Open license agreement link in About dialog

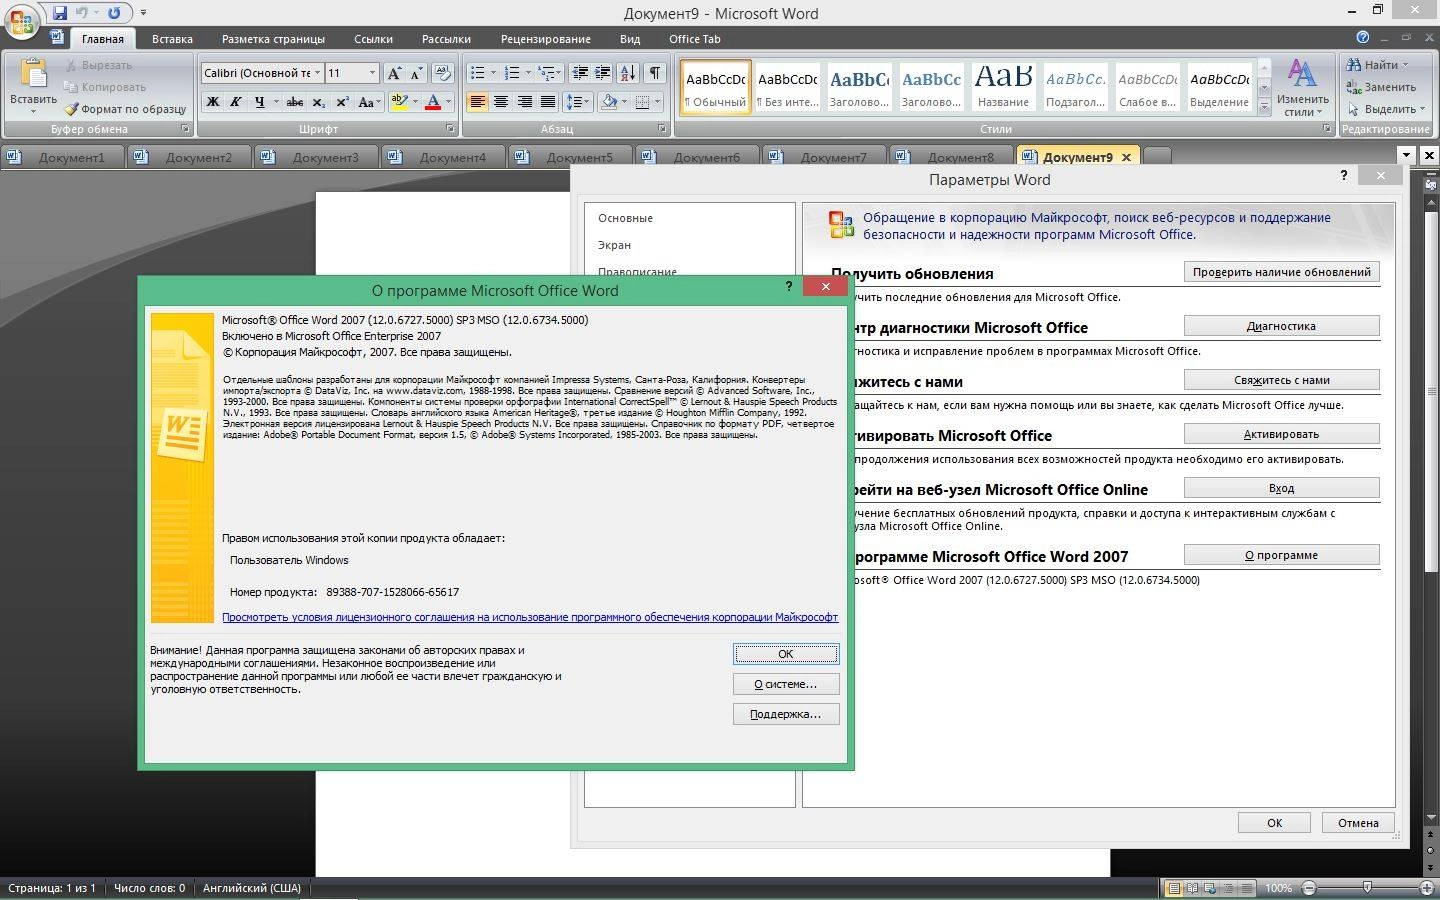[x=530, y=617]
